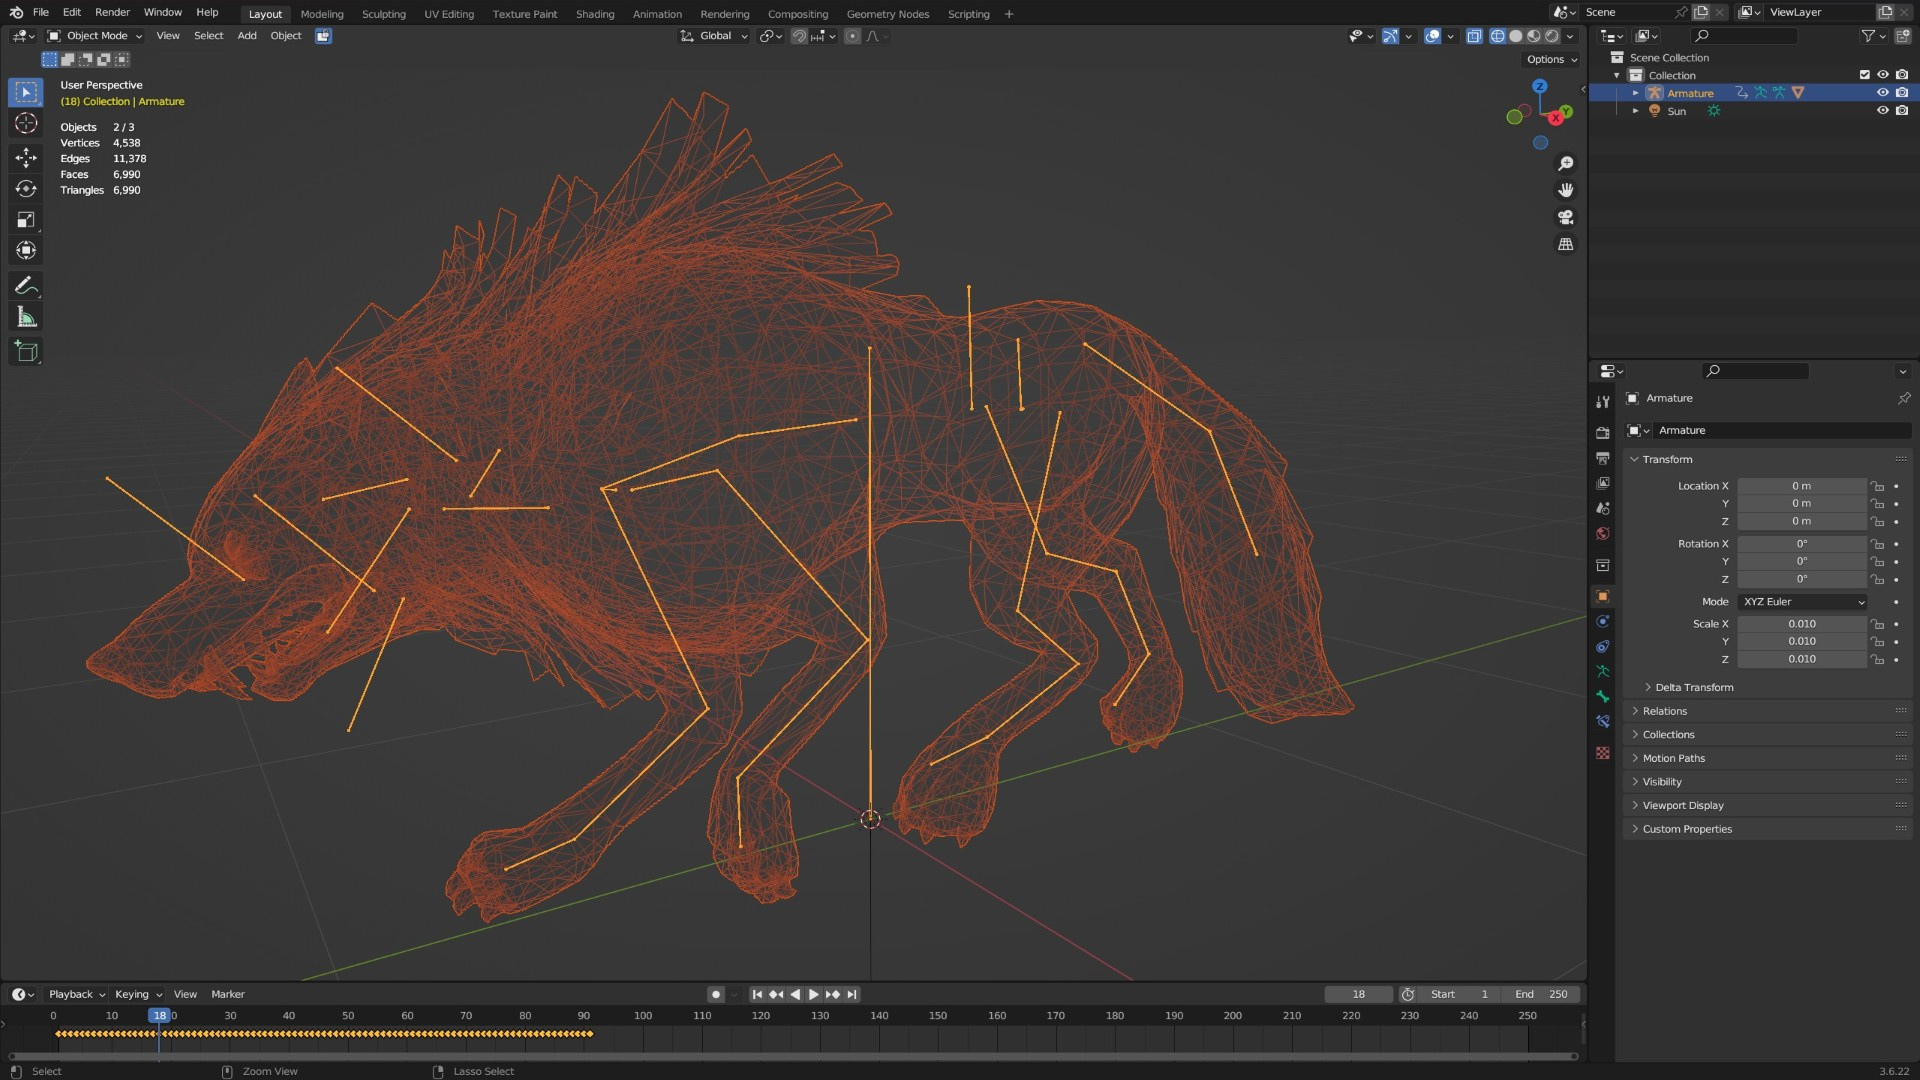Open the Physics properties tab
1920x1080 pixels.
click(x=1603, y=621)
